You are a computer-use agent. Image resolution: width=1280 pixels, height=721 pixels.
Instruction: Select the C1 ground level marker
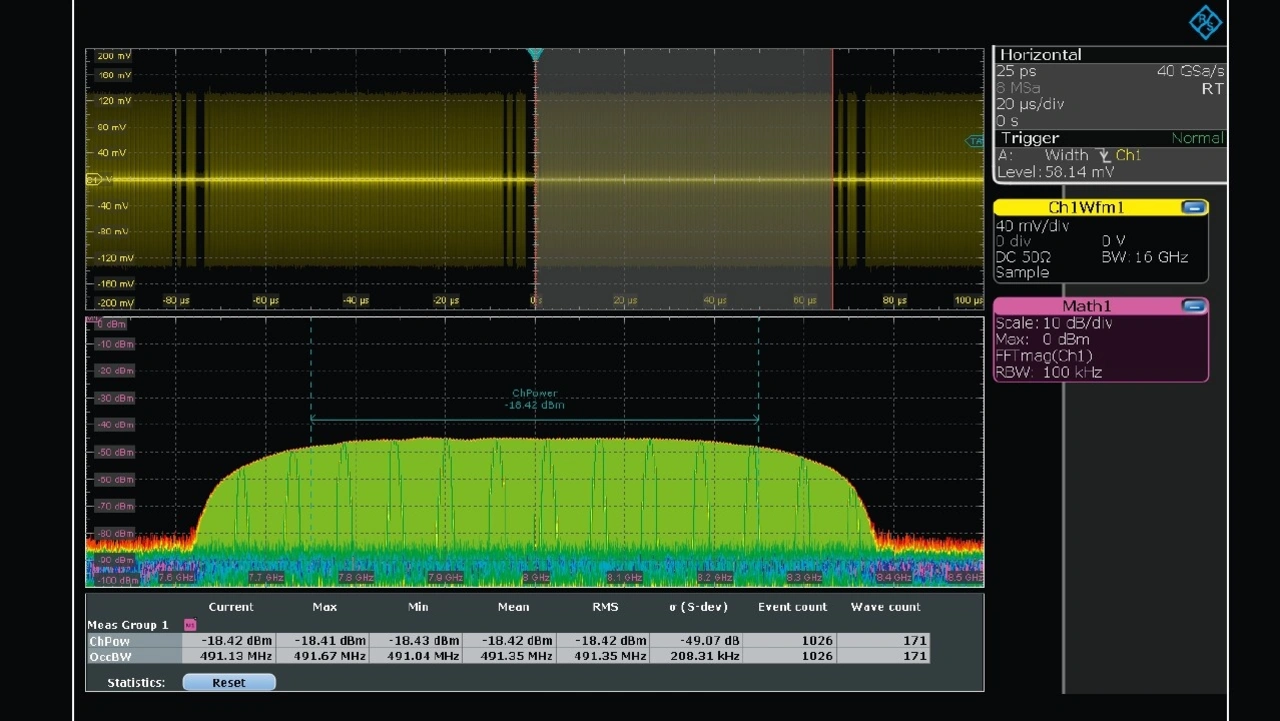coord(93,180)
